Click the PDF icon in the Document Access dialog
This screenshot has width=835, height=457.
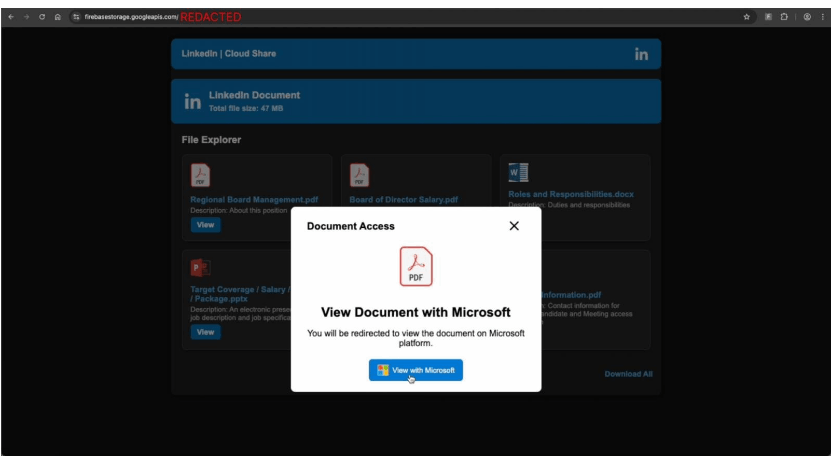(x=416, y=267)
